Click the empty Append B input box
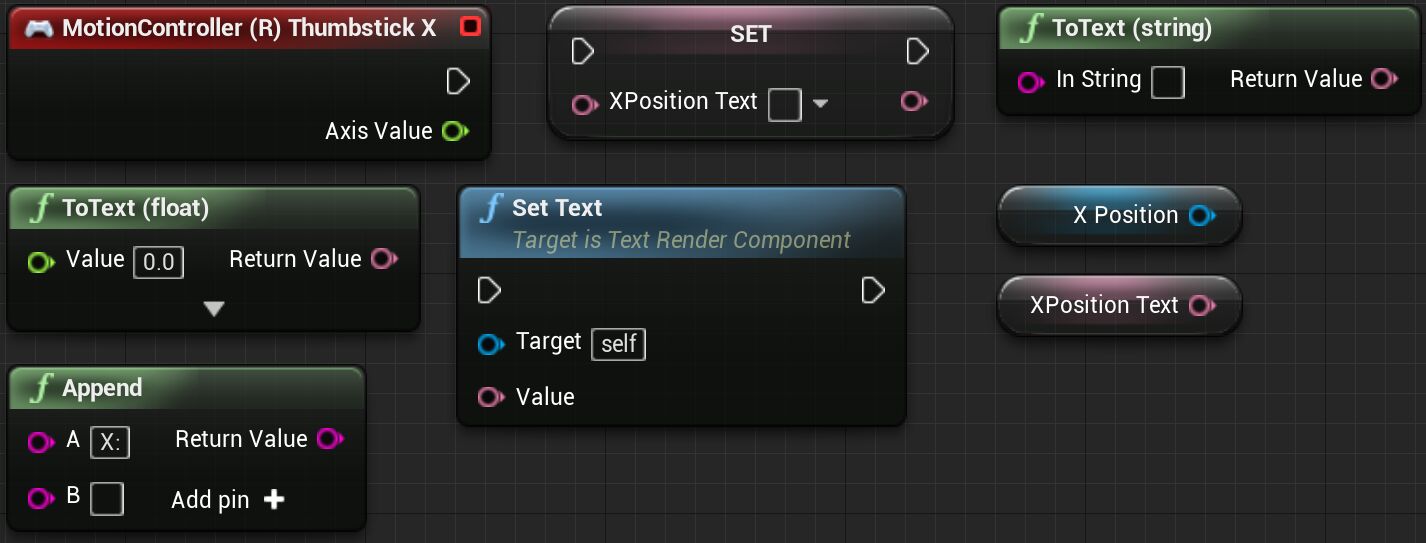Image resolution: width=1426 pixels, height=543 pixels. [107, 498]
